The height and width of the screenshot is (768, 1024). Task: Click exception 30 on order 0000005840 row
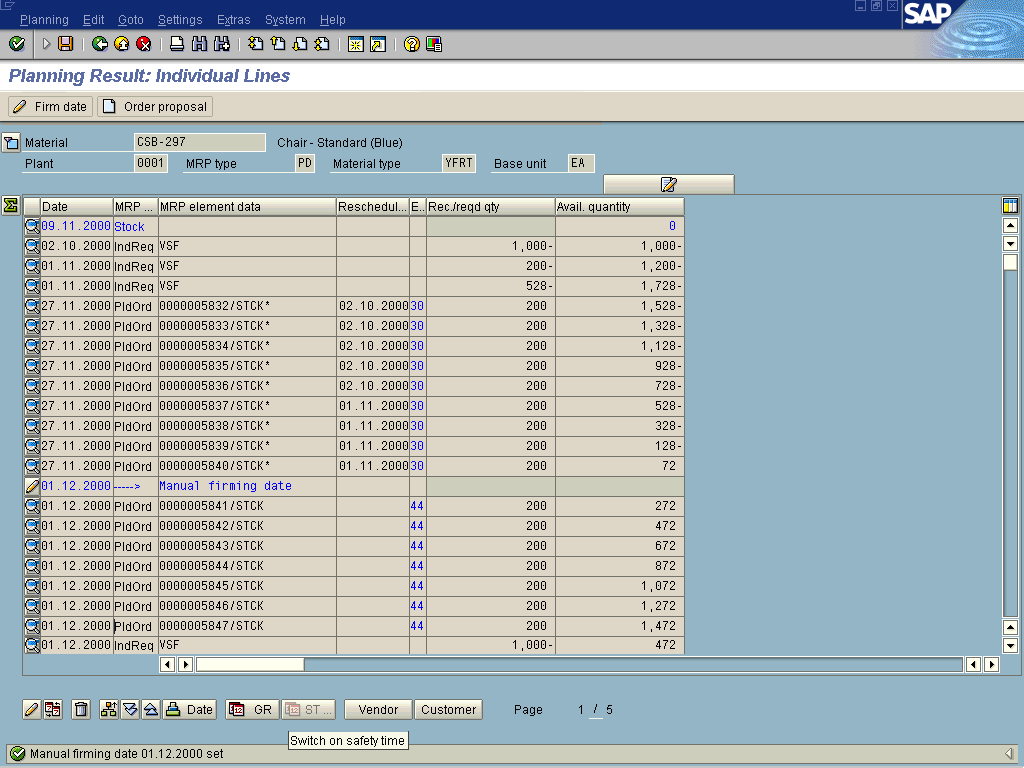417,466
